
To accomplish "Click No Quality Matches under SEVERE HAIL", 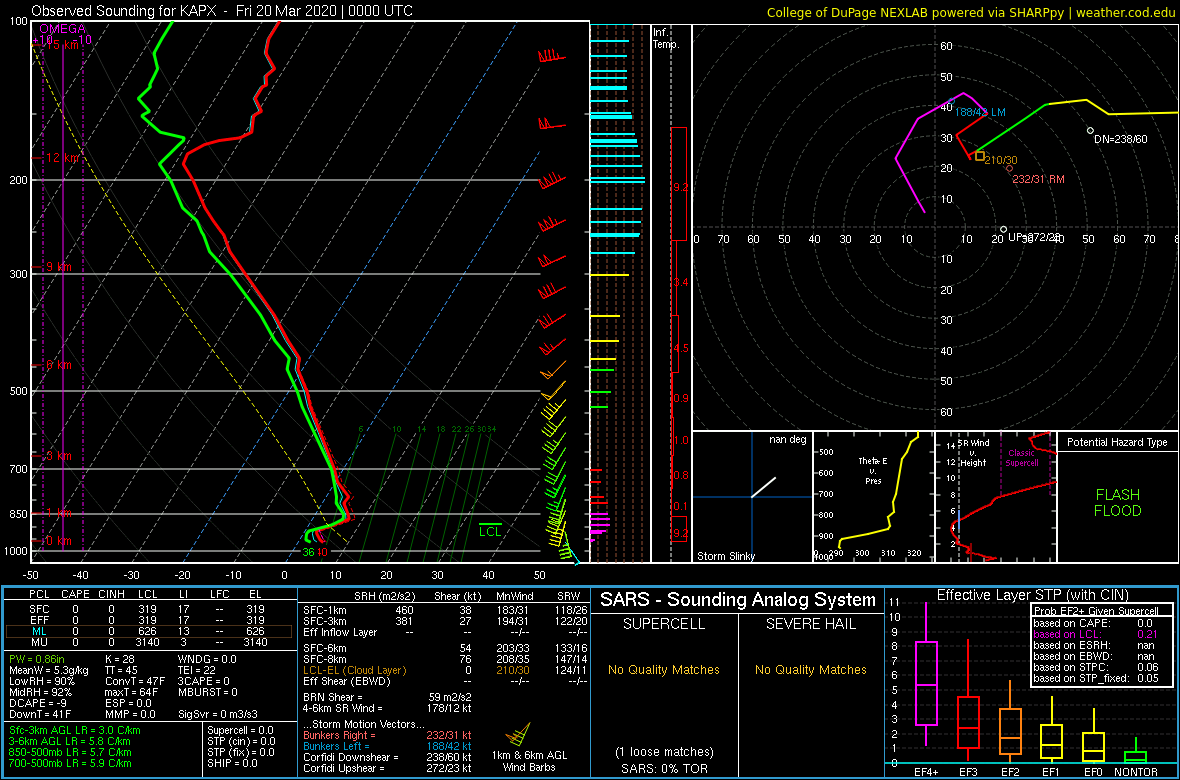I will [x=810, y=669].
